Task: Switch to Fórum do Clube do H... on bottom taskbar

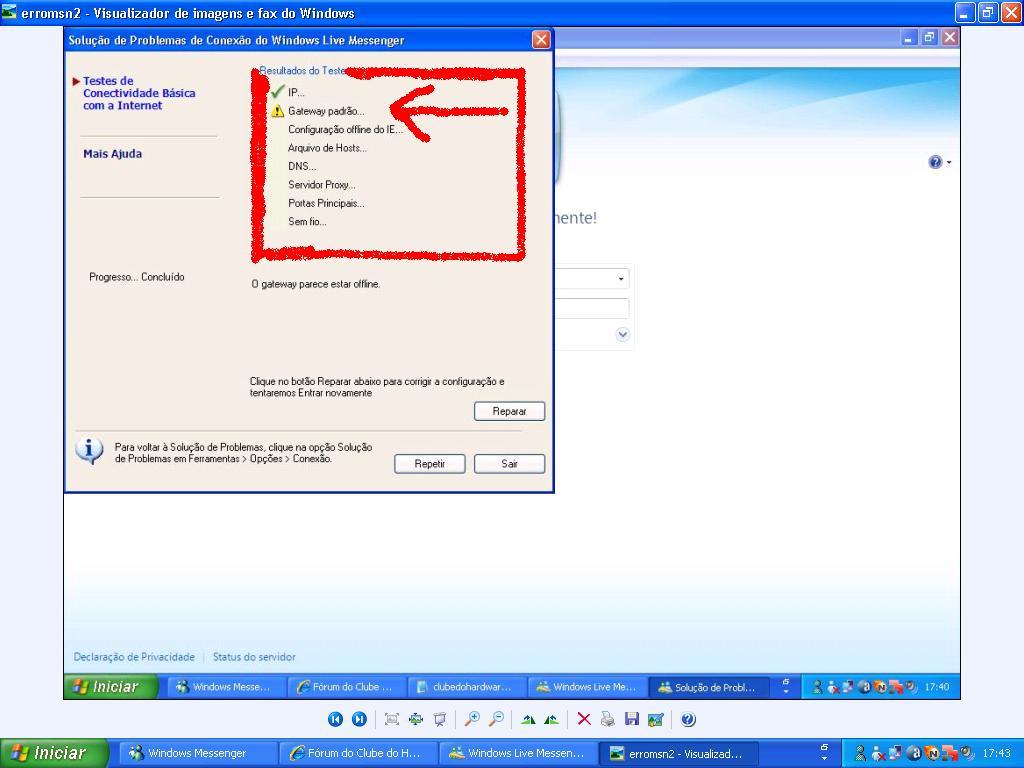Action: point(357,753)
